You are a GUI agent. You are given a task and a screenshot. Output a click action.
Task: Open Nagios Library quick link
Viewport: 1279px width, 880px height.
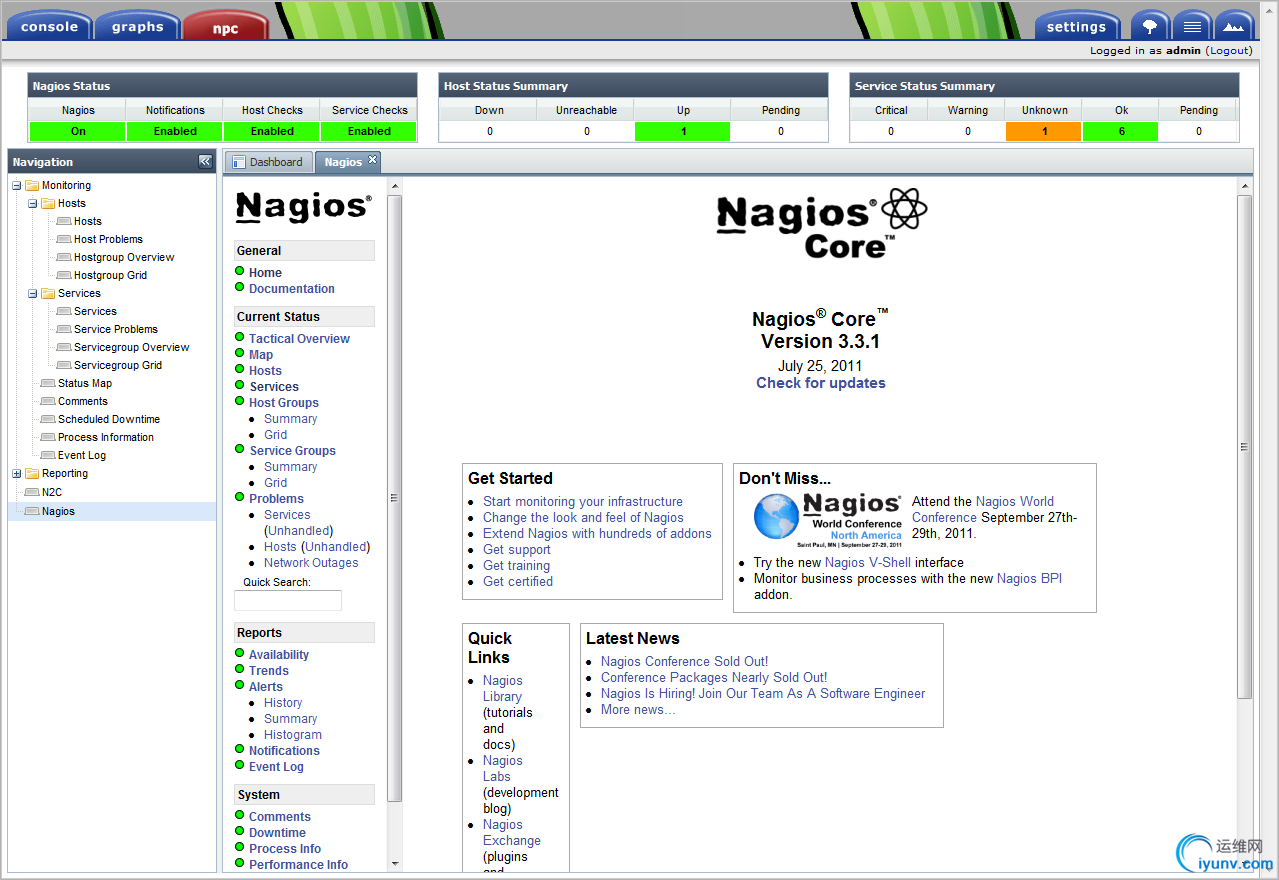502,689
